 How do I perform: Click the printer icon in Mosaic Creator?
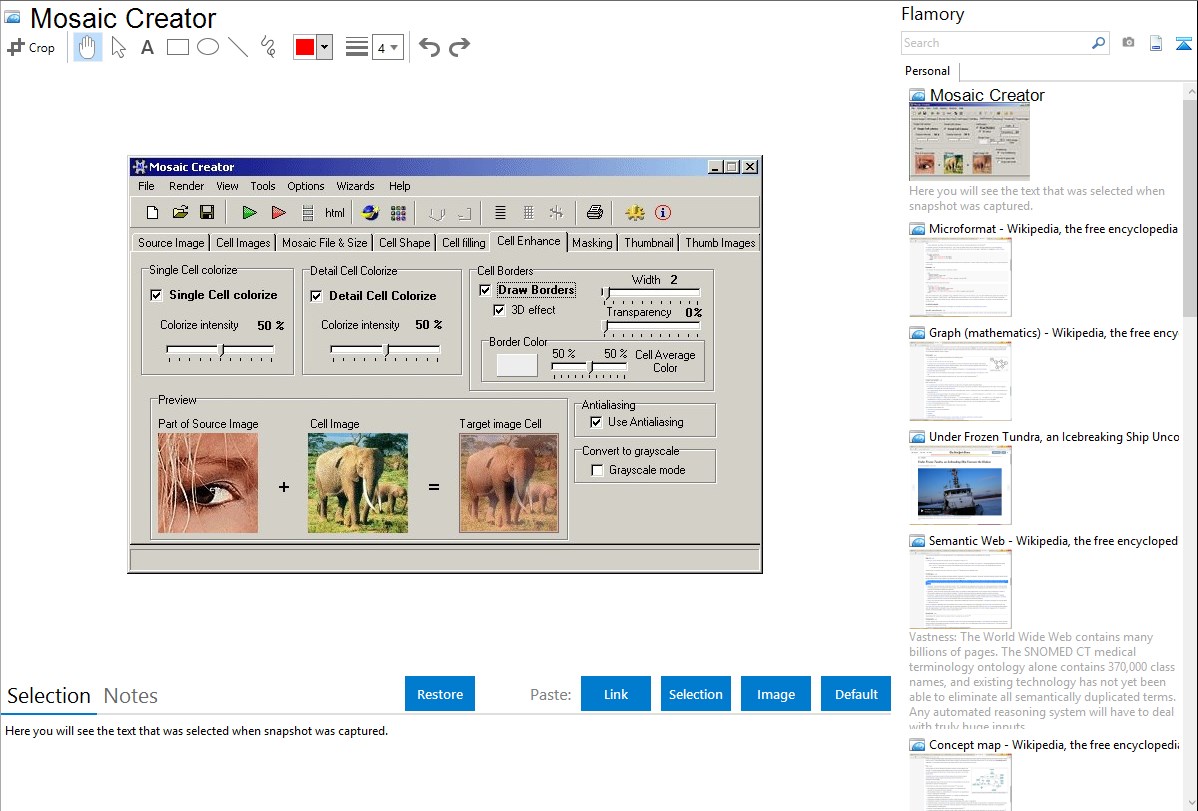click(594, 212)
